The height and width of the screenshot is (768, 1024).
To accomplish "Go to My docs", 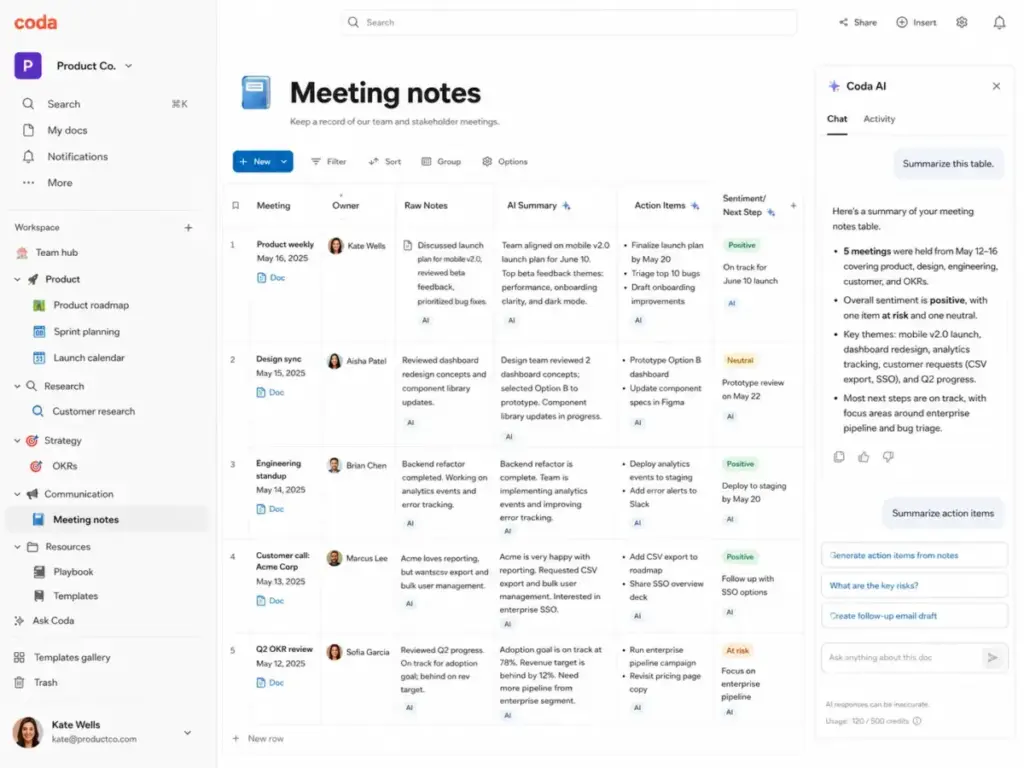I will (x=67, y=130).
